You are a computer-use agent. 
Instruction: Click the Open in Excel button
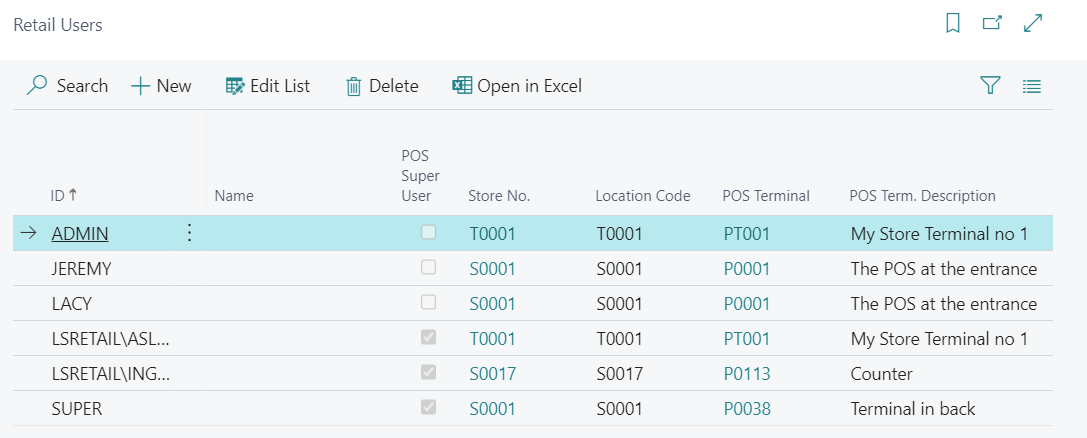tap(517, 86)
